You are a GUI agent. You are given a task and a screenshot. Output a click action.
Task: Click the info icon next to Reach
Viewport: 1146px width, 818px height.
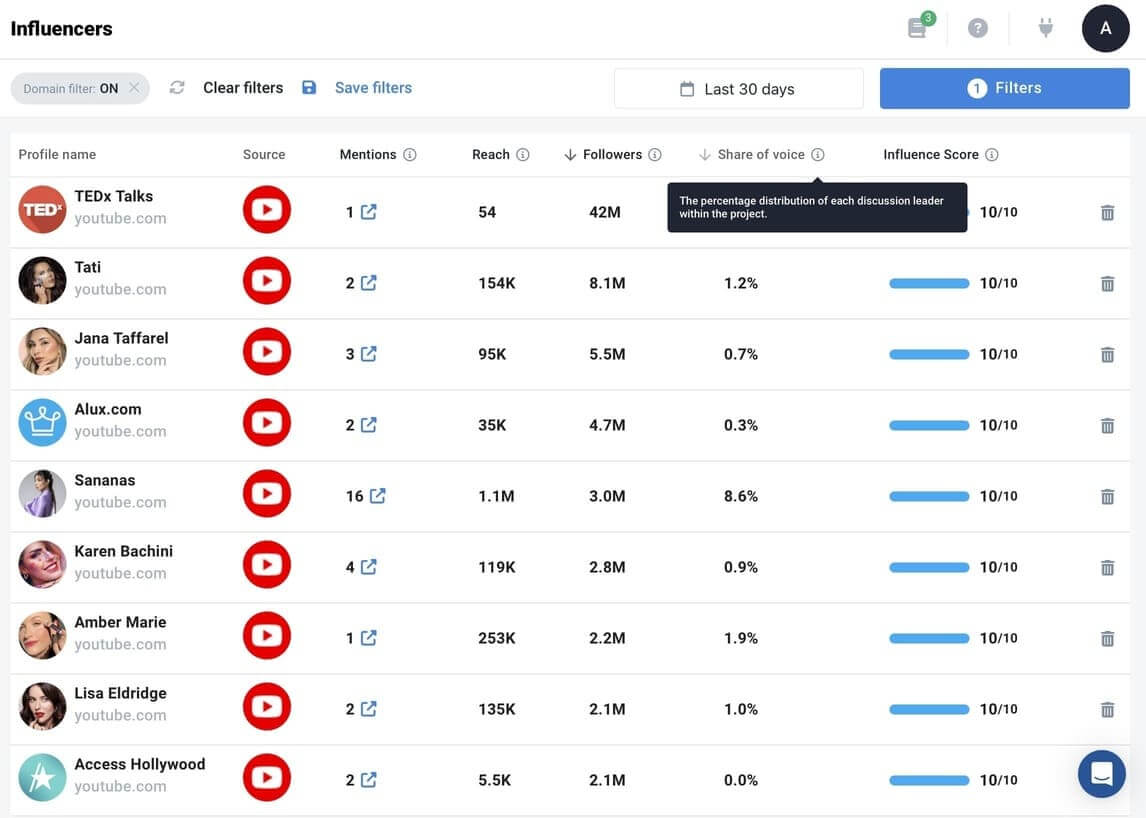522,155
